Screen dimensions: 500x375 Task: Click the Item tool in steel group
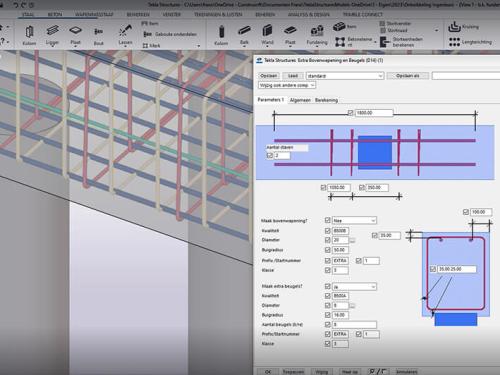150,24
